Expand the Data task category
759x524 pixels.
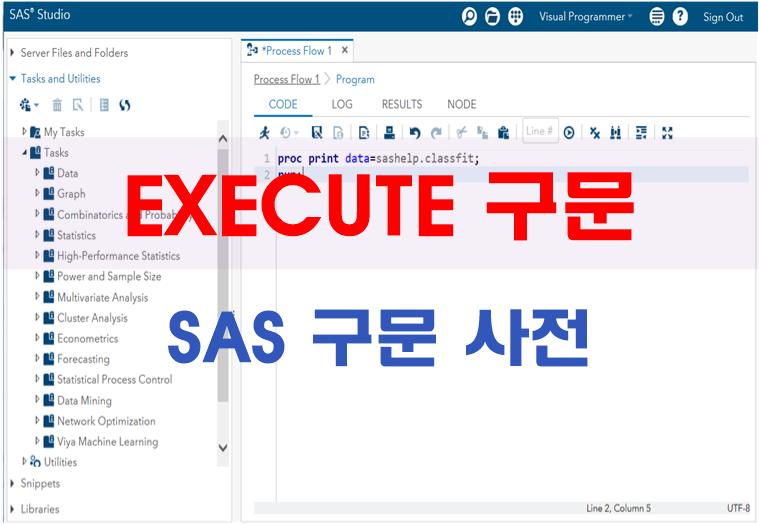click(37, 172)
